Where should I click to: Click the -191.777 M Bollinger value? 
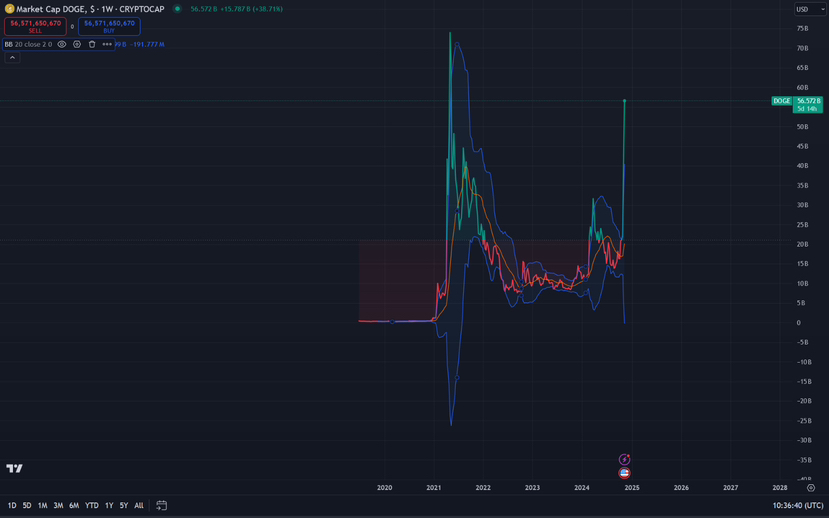pyautogui.click(x=147, y=44)
